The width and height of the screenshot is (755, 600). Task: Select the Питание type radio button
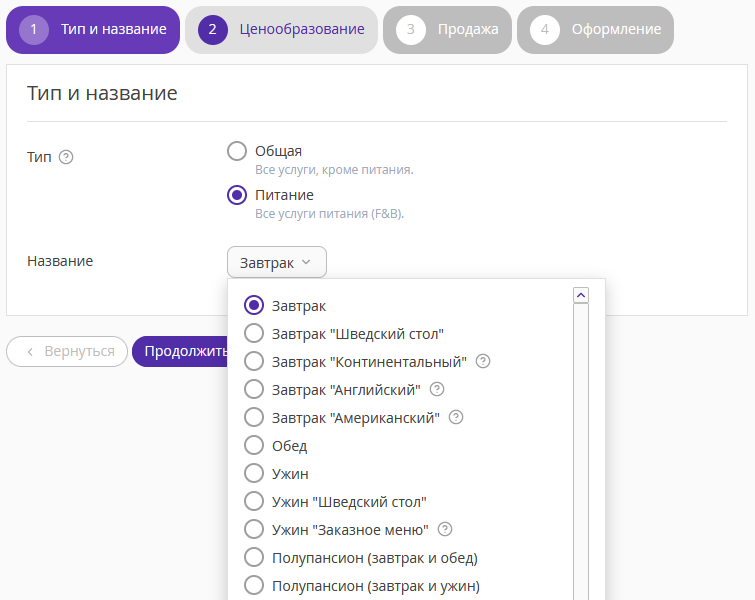237,195
